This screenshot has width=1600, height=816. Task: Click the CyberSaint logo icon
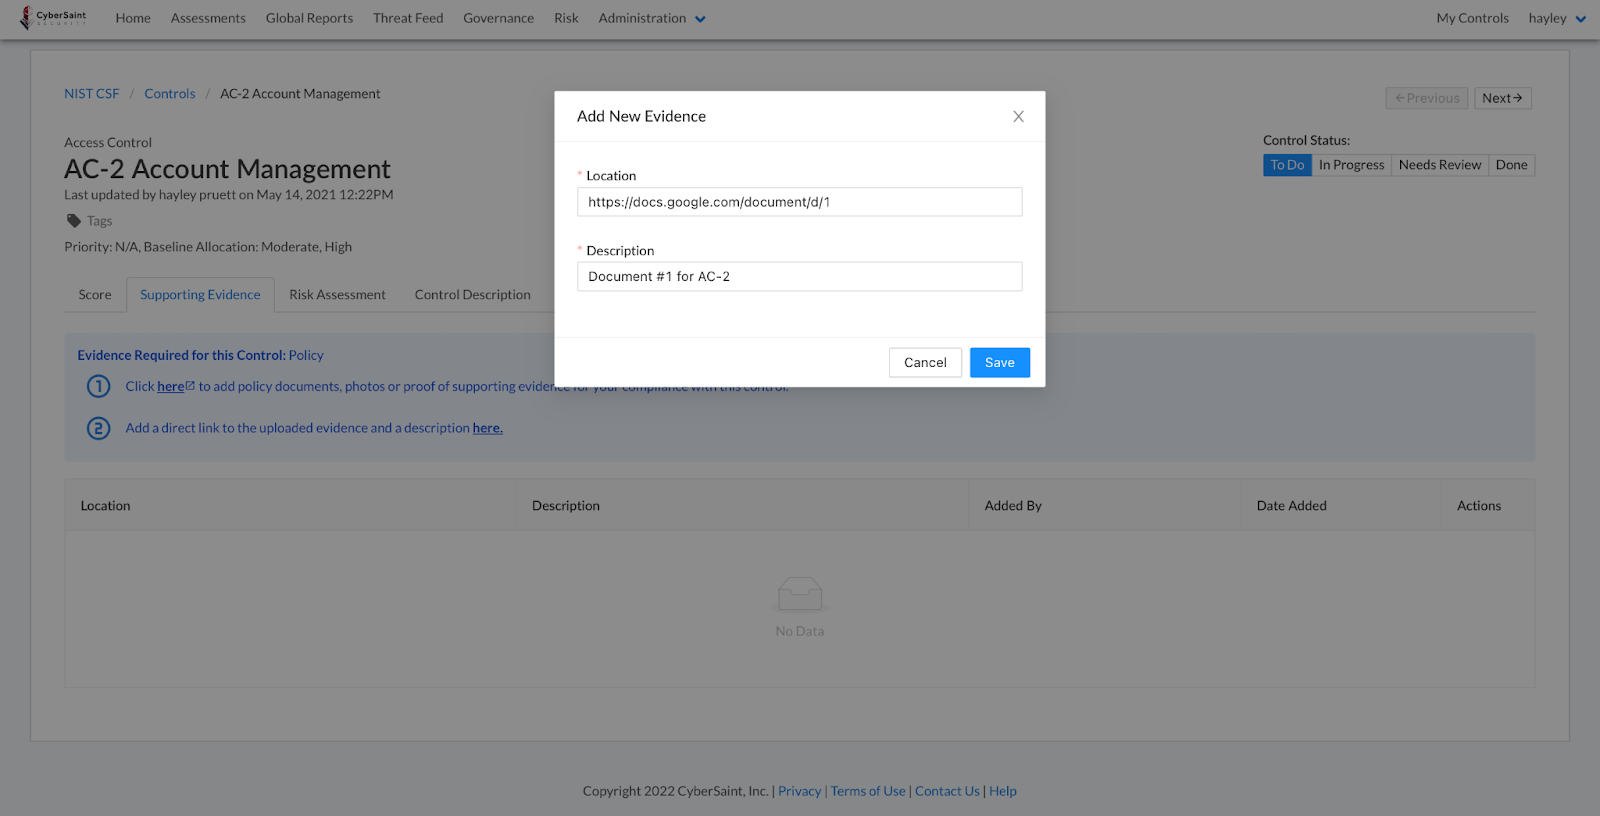pos(26,18)
